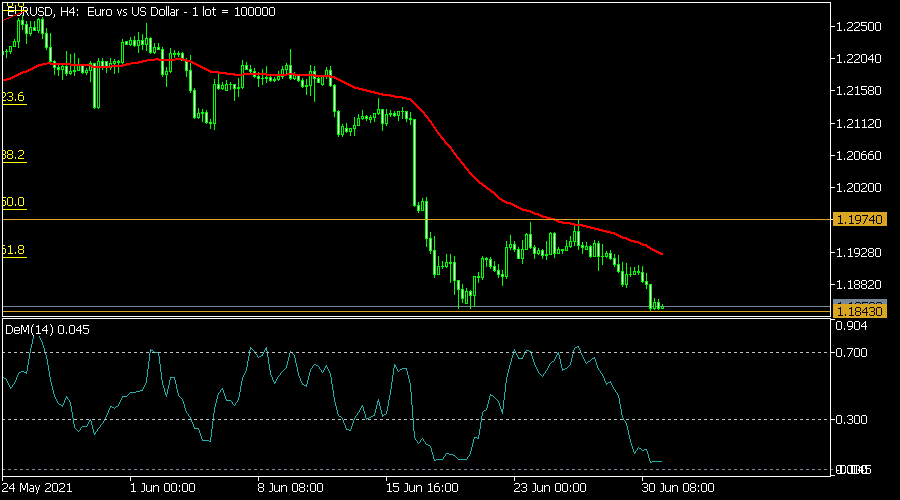The image size is (900, 500).
Task: Click the 1.21580 price scale value
Action: (858, 91)
